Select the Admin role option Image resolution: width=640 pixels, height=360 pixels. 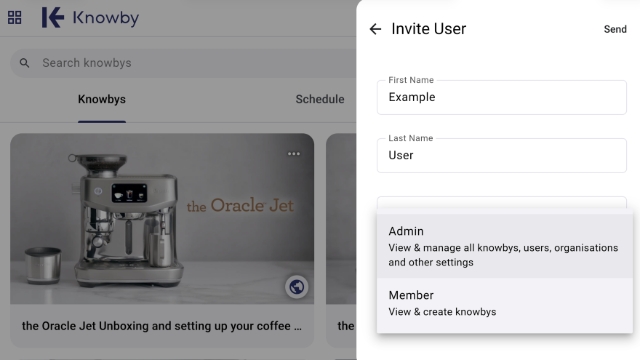[x=504, y=246]
